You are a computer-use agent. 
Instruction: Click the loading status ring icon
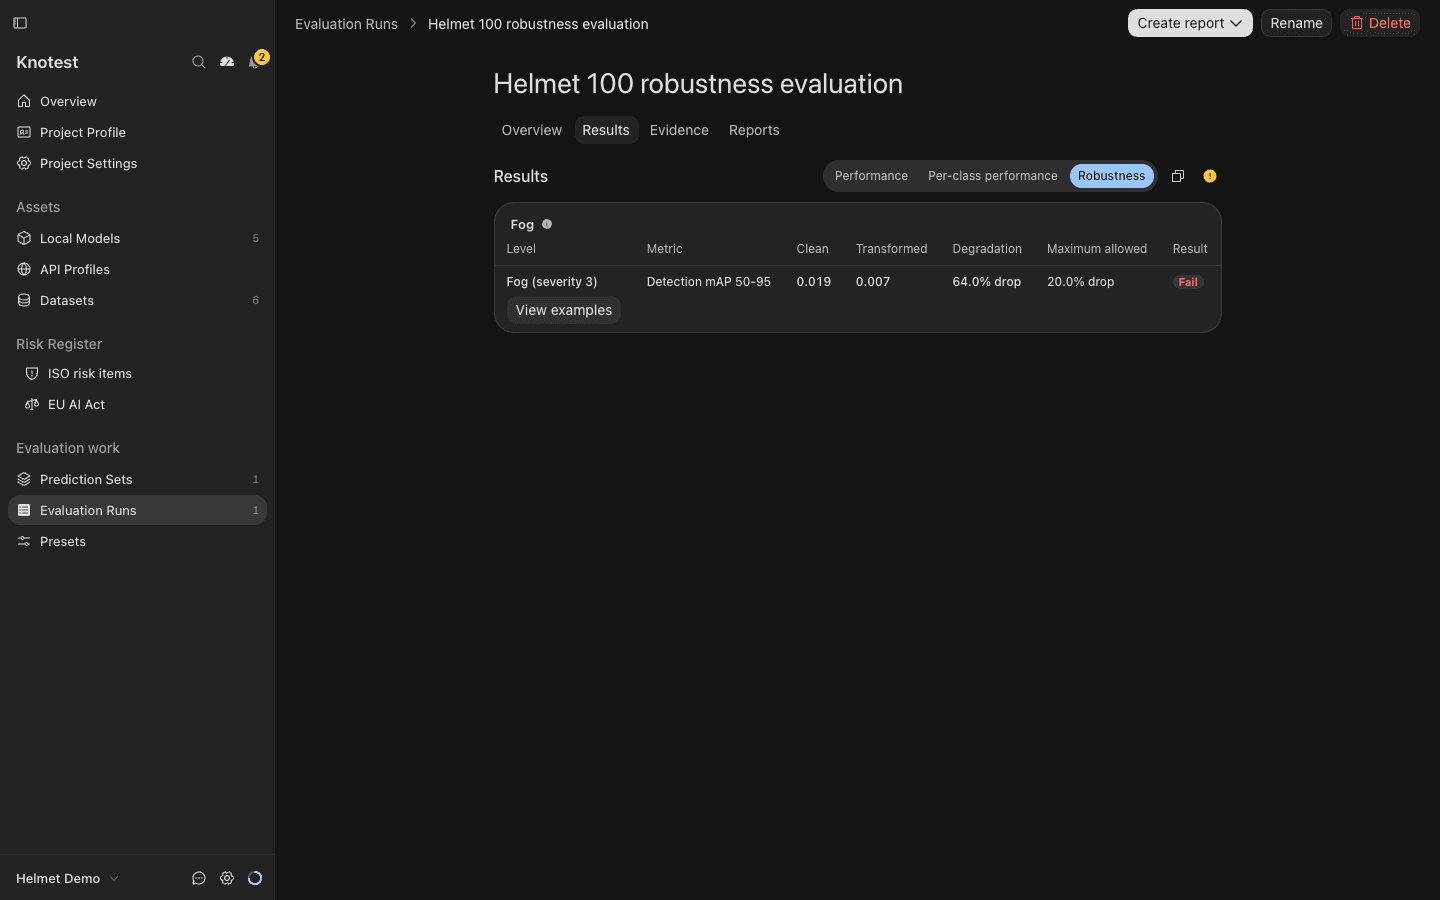[255, 878]
